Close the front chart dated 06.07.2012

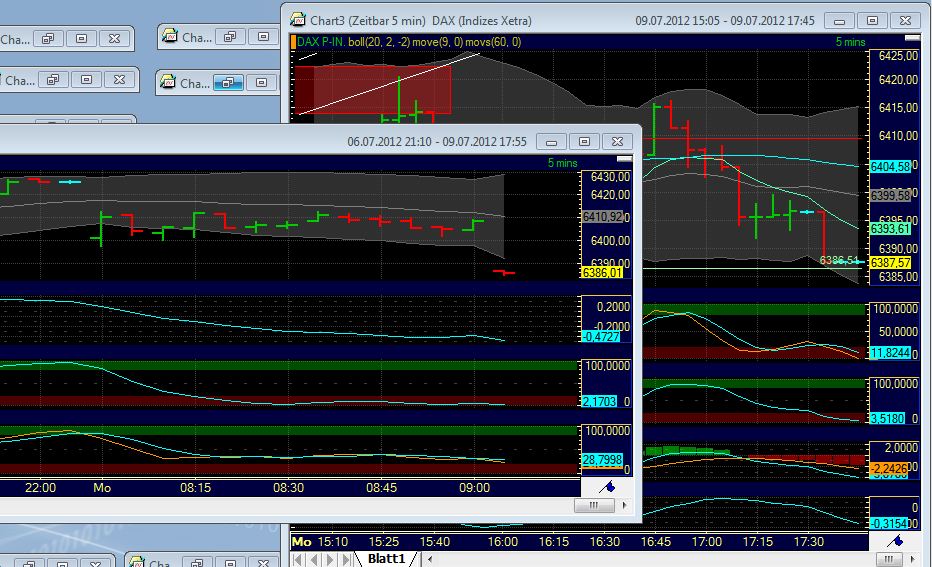tap(618, 141)
